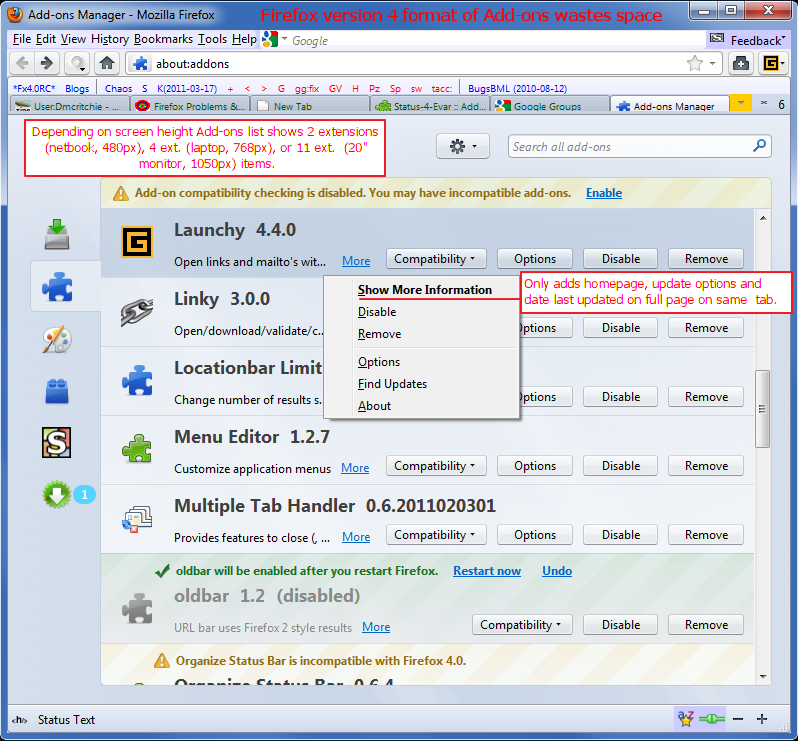Remove the Locationbar Limit extension
Screen dimensions: 798x741
coord(706,396)
